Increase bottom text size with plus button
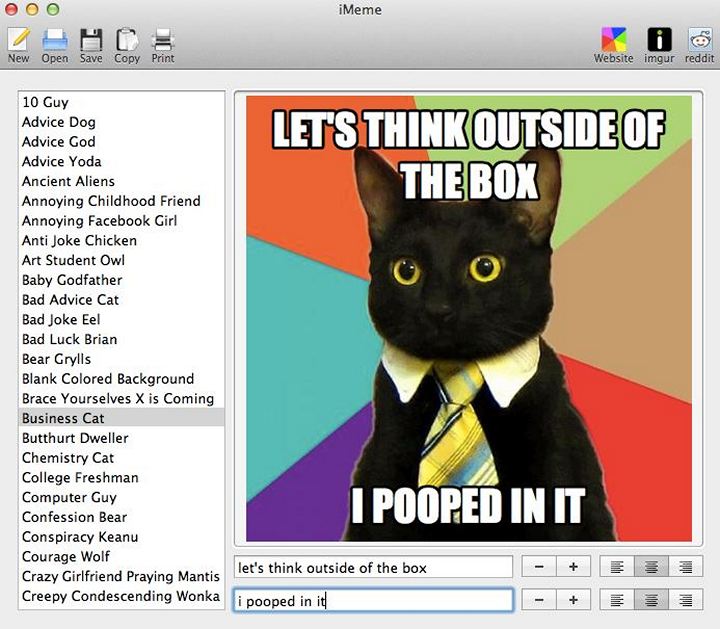The width and height of the screenshot is (720, 629). coord(573,600)
